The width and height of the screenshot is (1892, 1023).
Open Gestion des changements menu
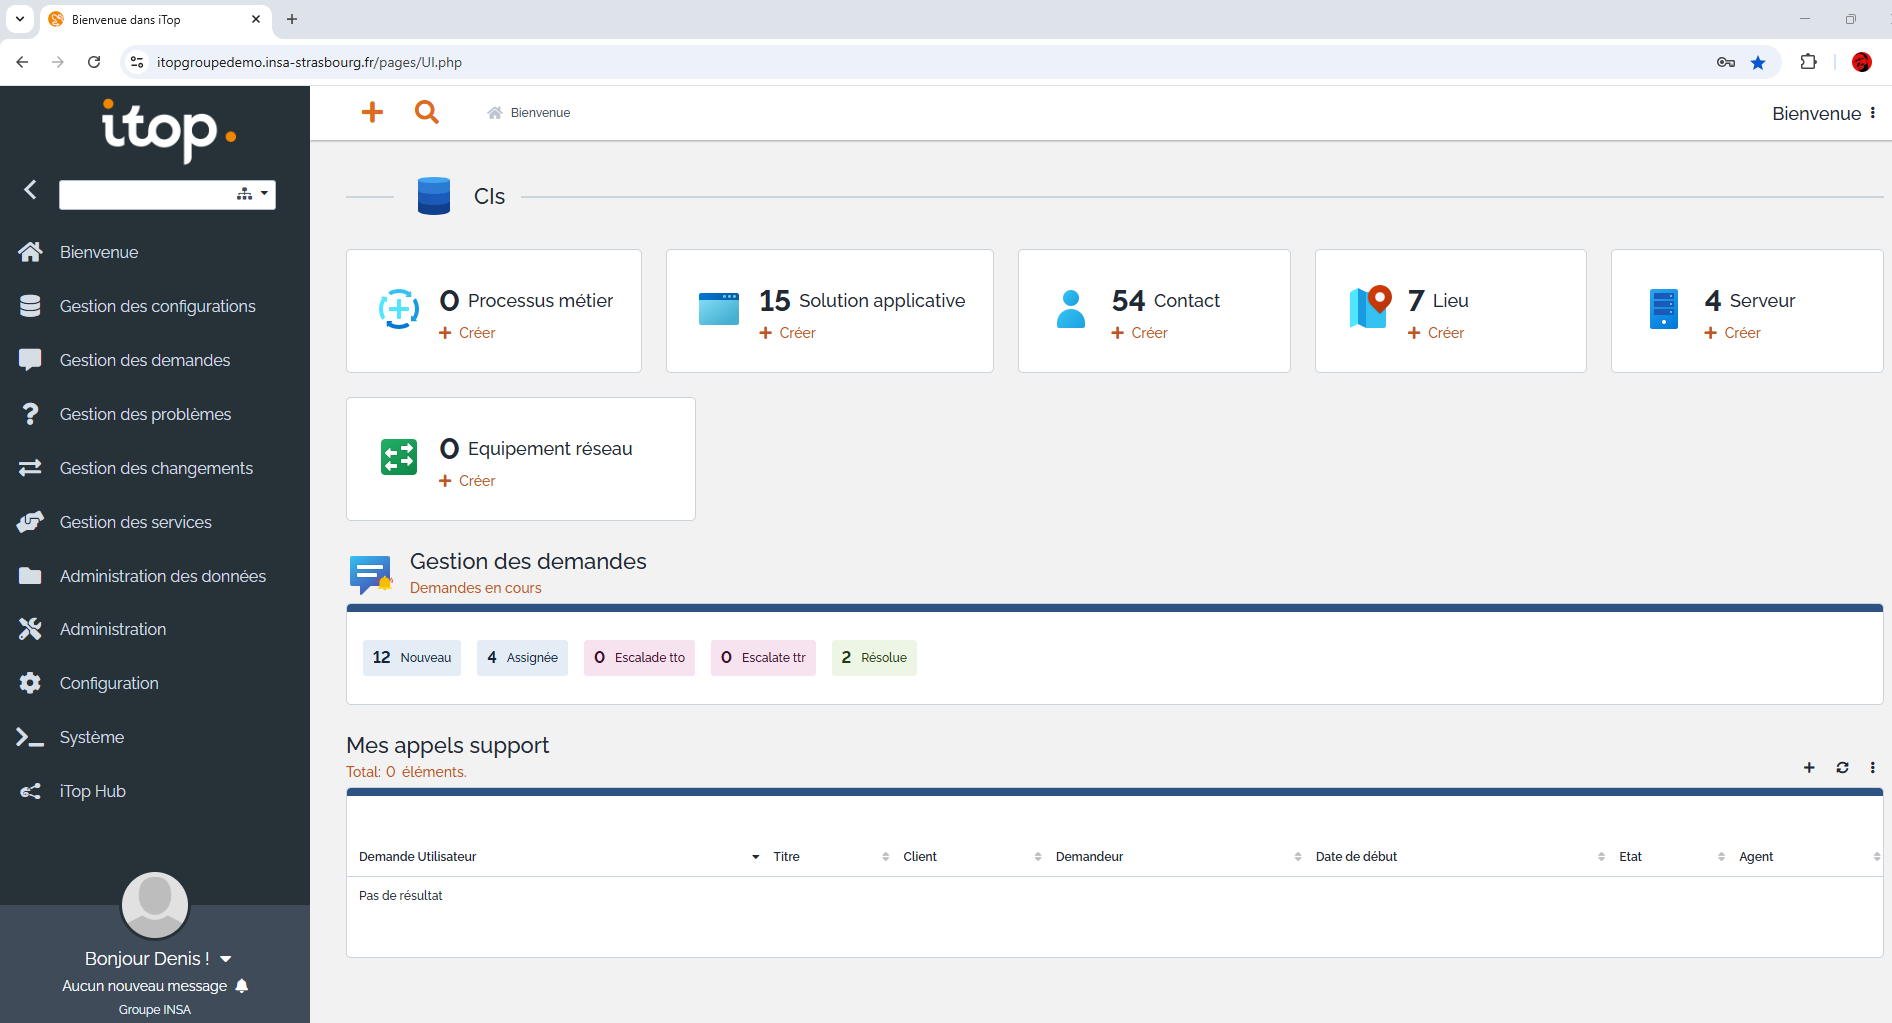click(156, 468)
